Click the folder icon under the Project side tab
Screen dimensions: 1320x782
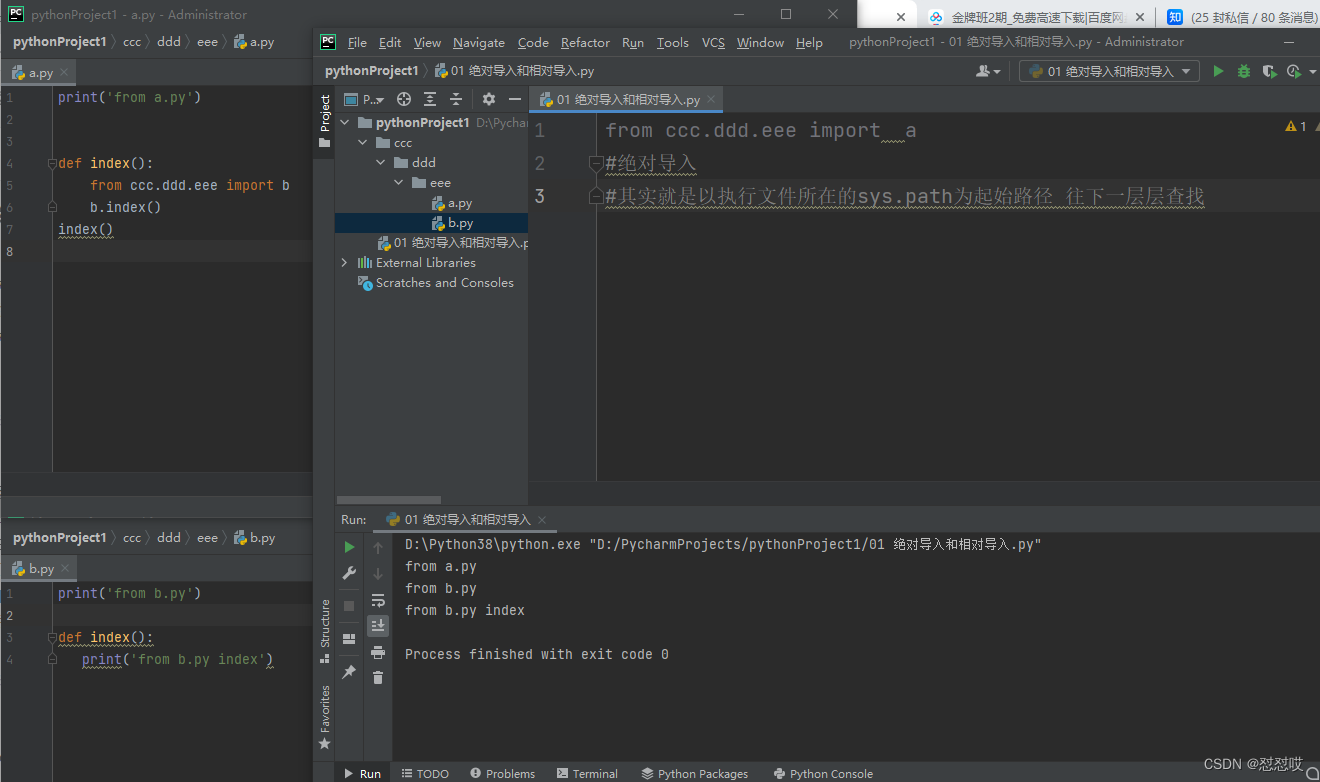[324, 143]
